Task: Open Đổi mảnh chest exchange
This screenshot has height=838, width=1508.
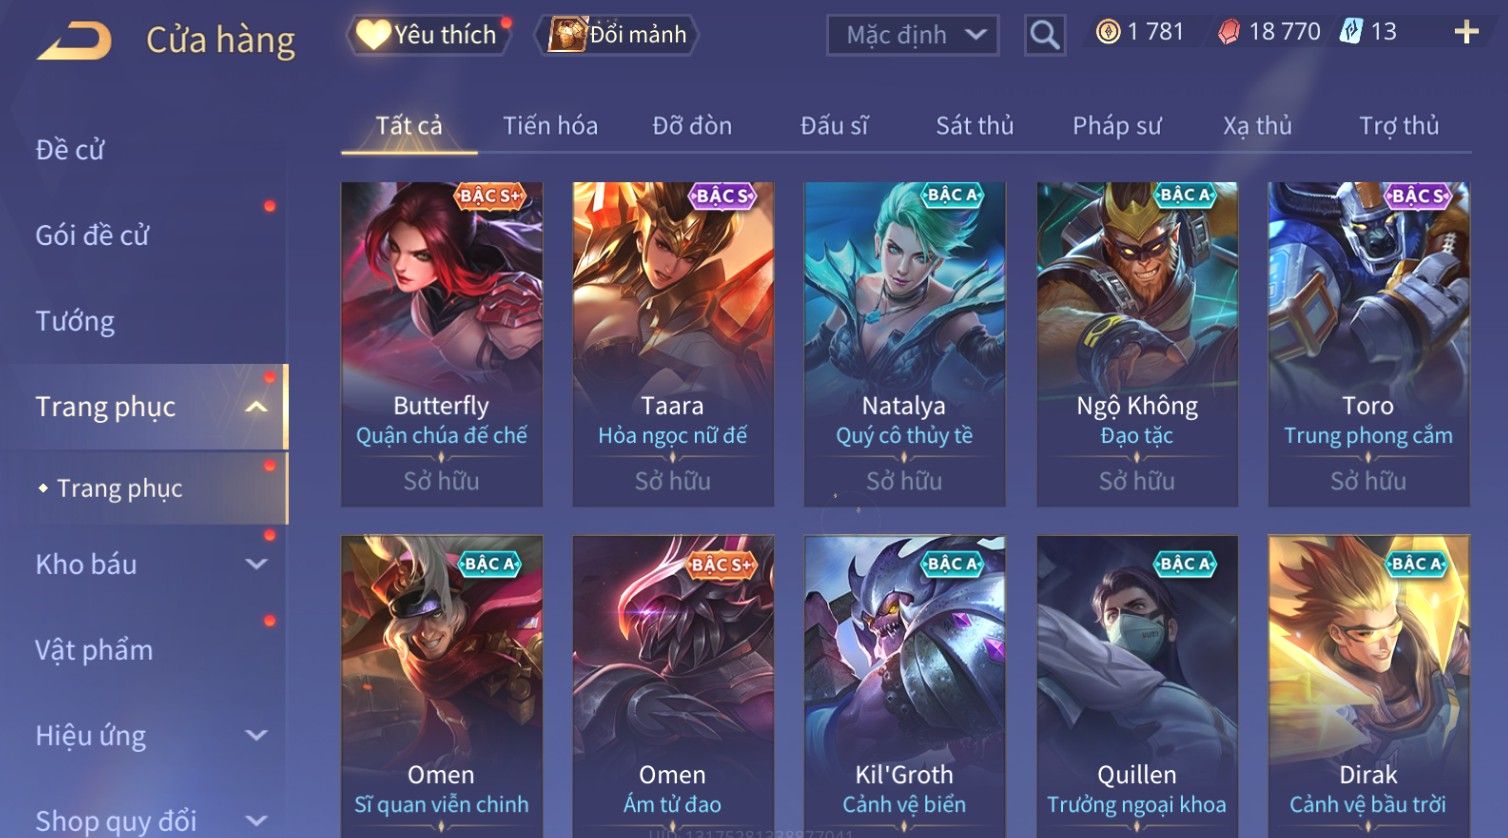Action: (617, 35)
